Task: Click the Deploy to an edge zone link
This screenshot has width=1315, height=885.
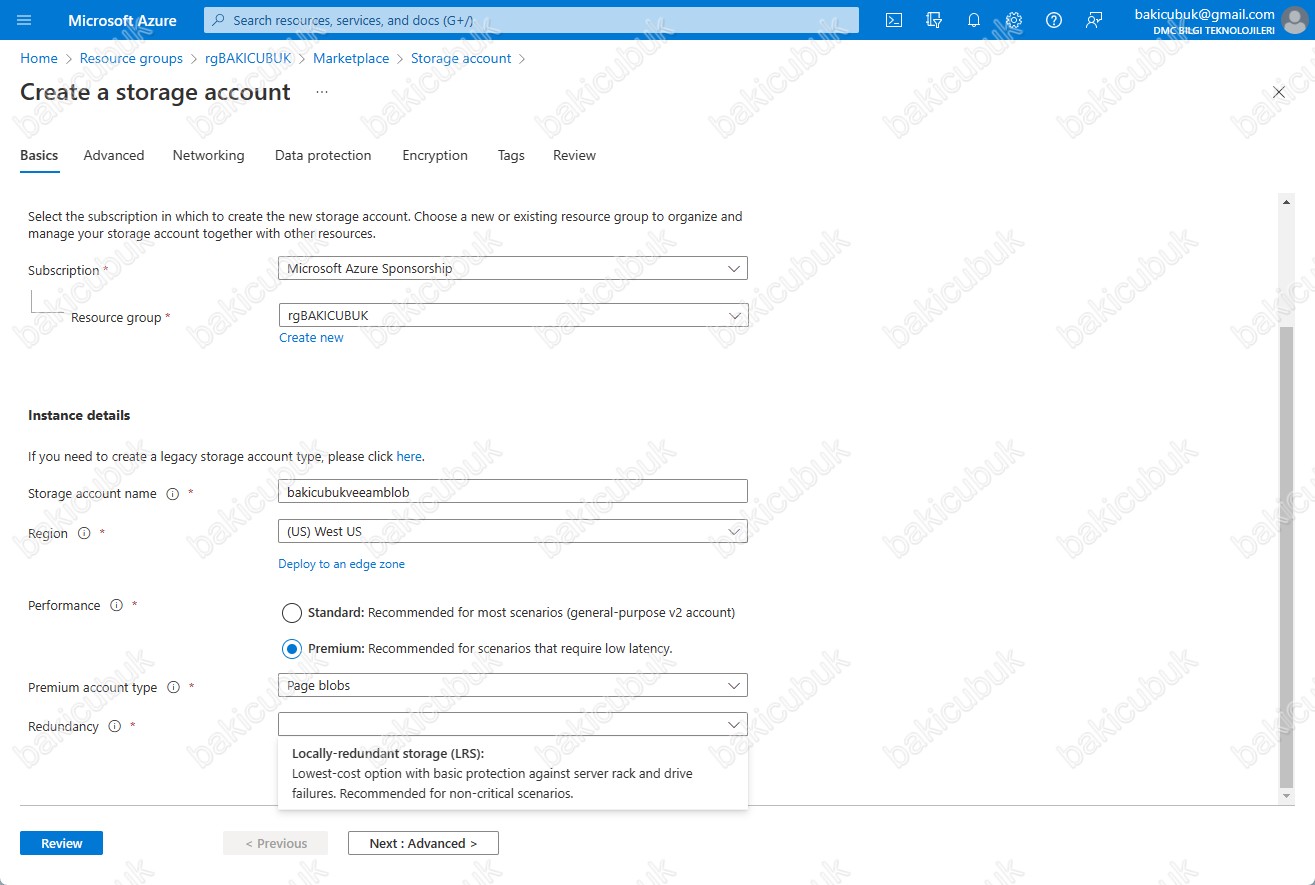Action: (x=341, y=564)
